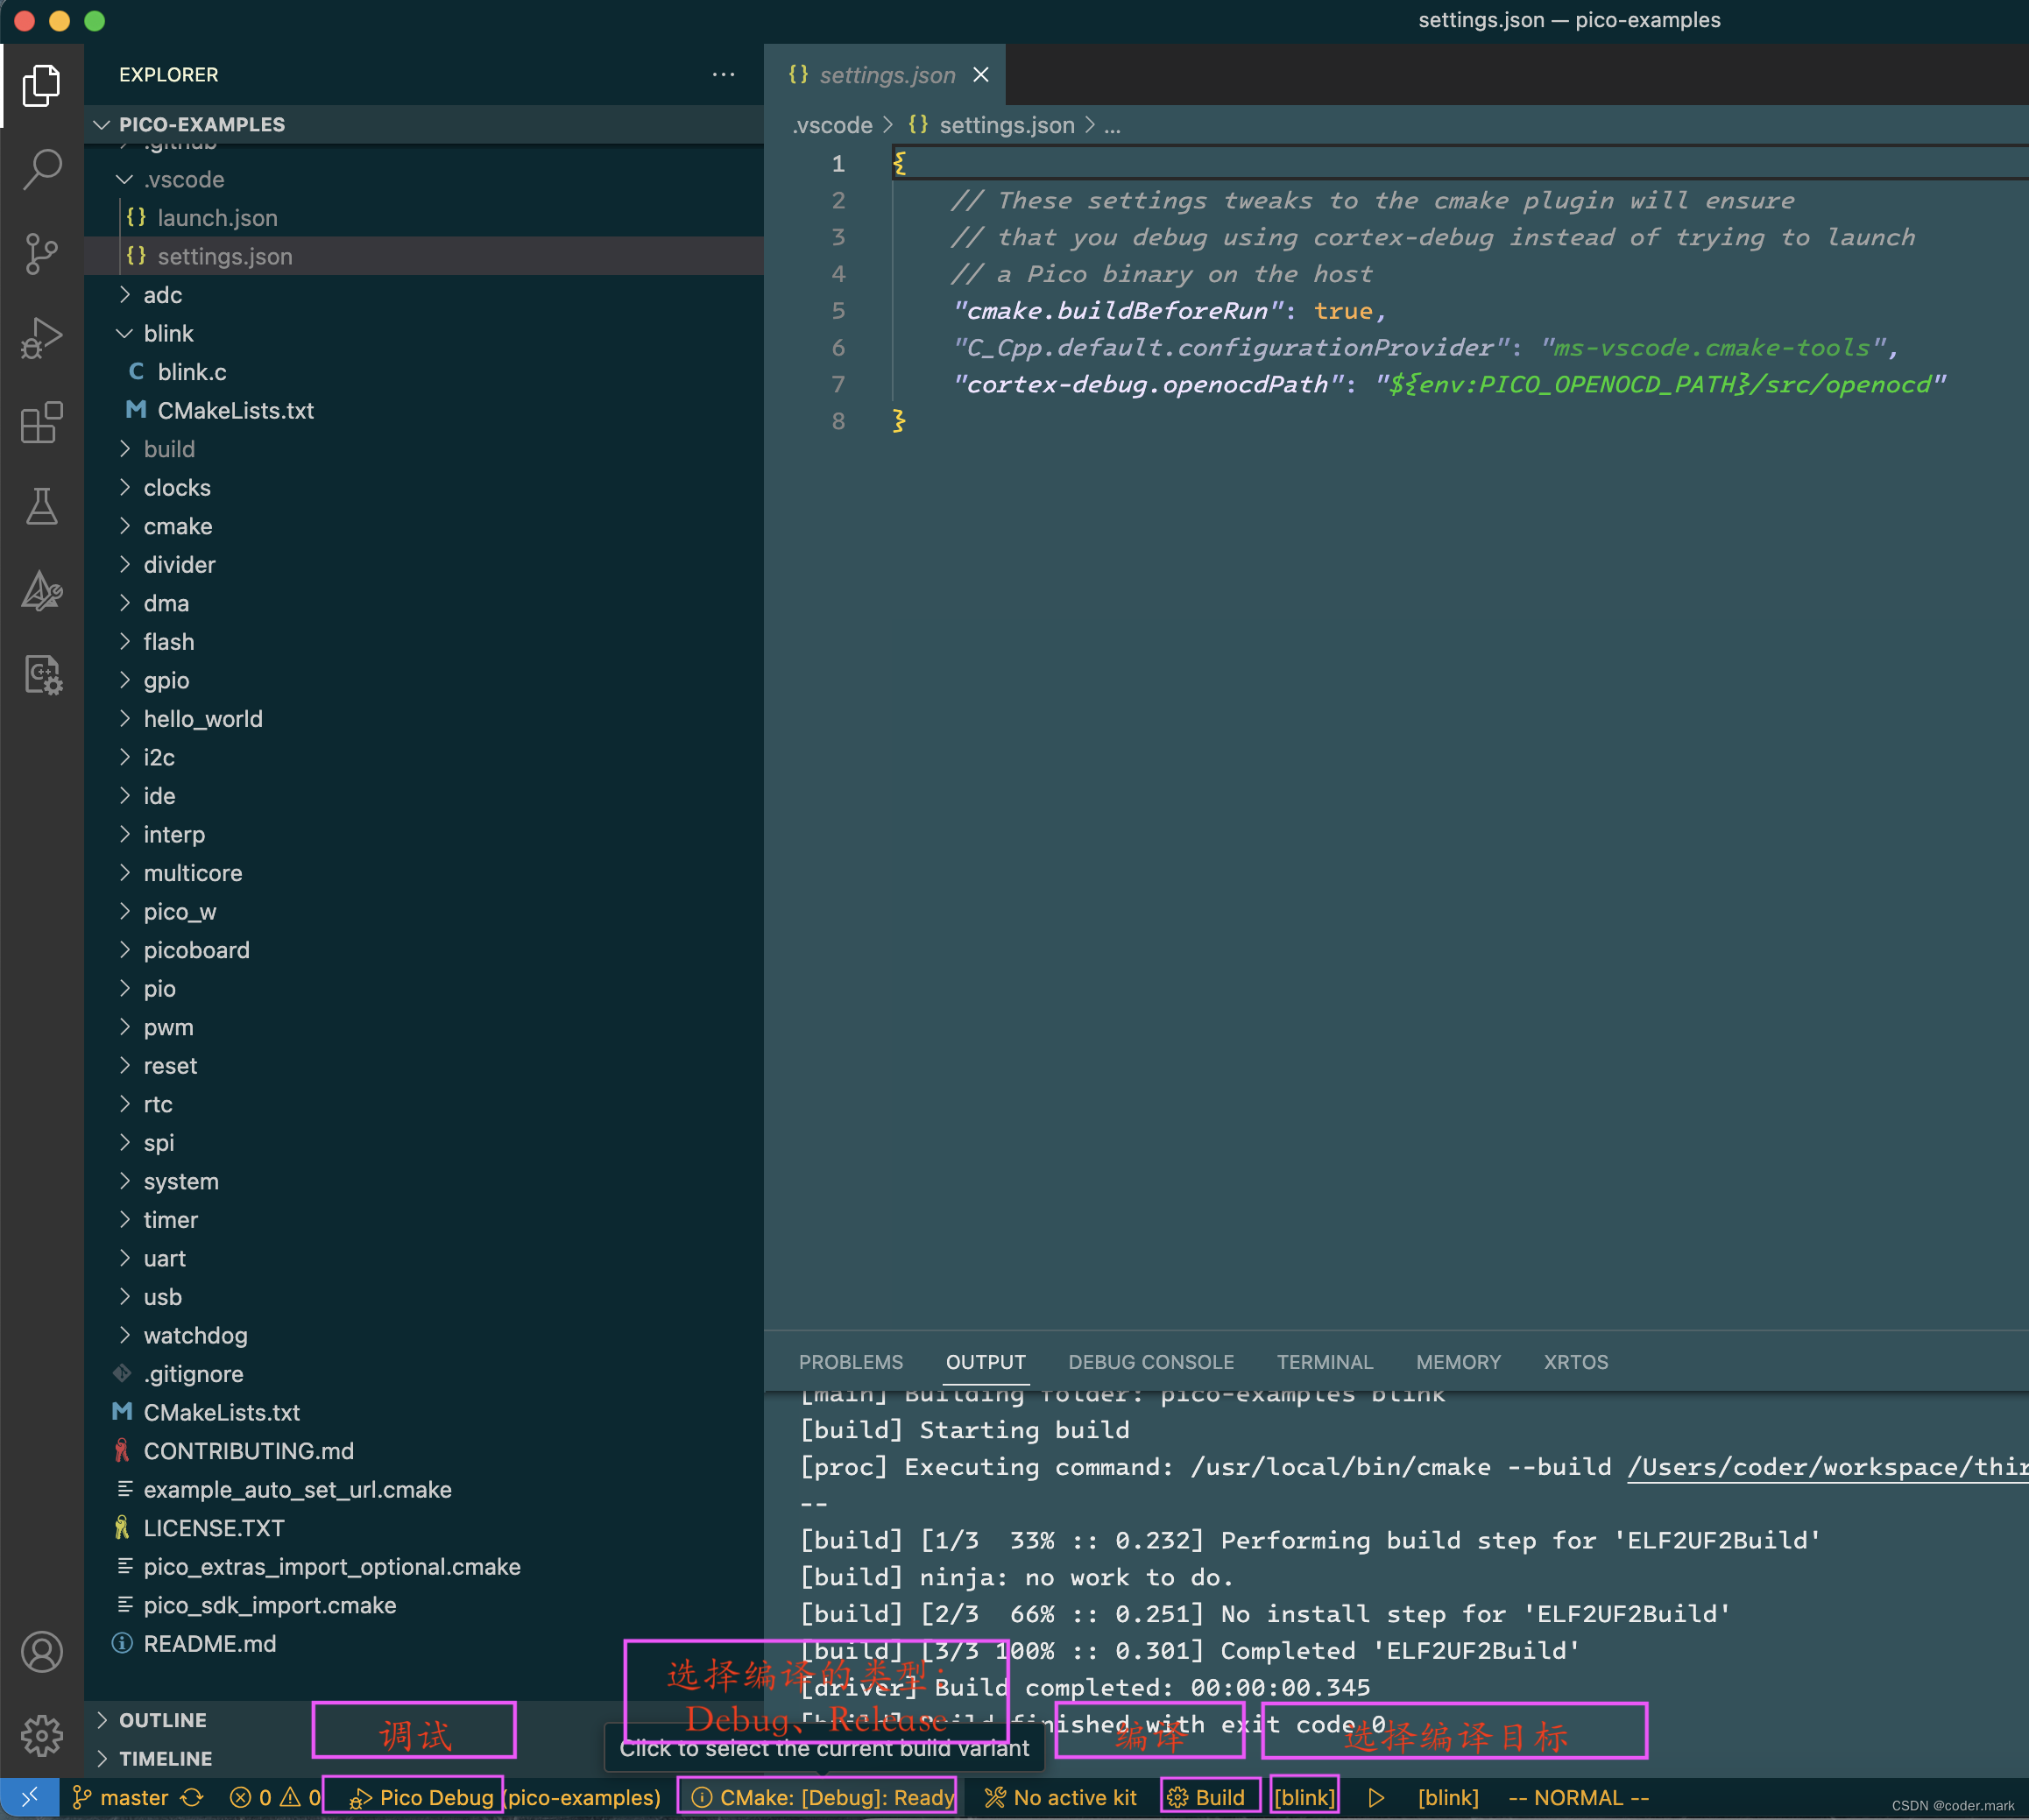Screen dimensions: 2029x1820
Task: Open the Testing view
Action: click(x=42, y=506)
